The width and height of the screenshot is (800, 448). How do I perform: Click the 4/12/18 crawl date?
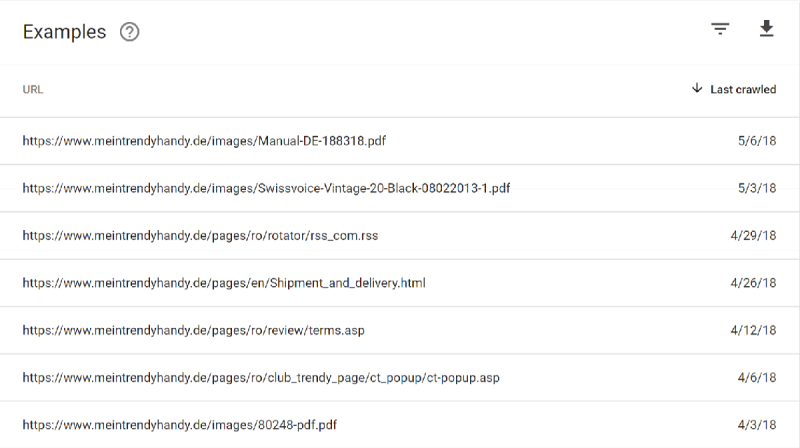coord(753,331)
